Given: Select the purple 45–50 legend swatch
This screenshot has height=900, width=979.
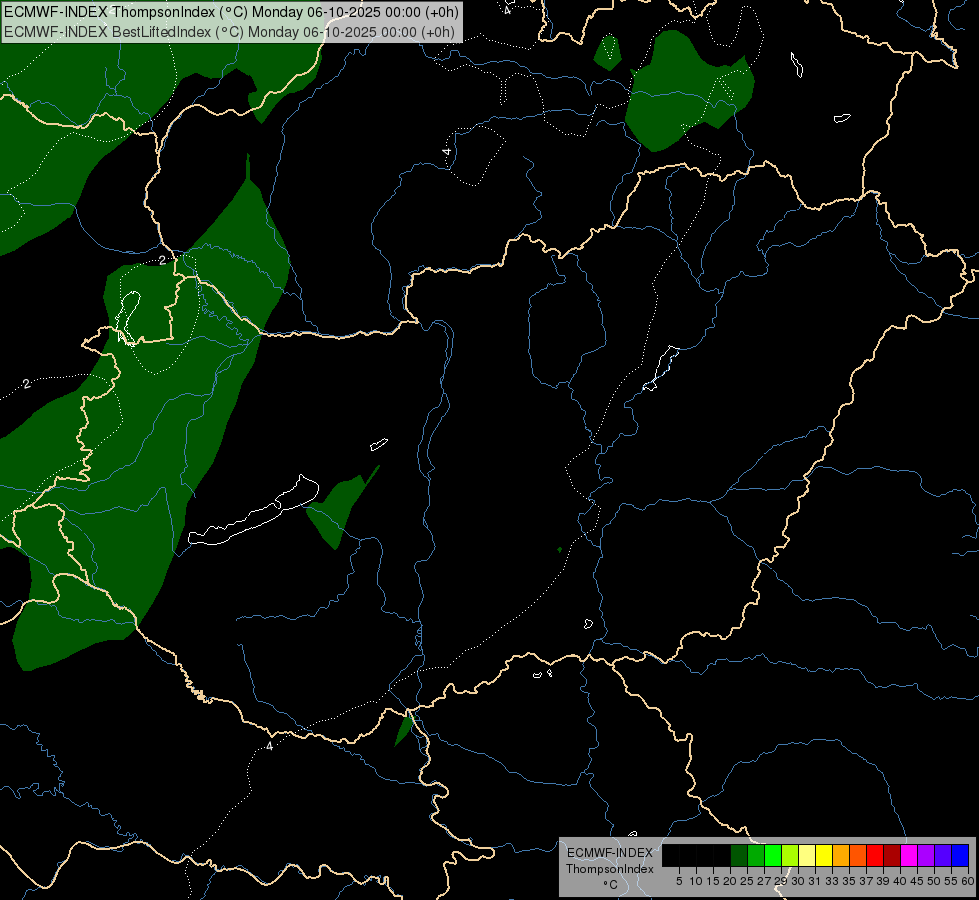Looking at the screenshot, I should pyautogui.click(x=926, y=856).
